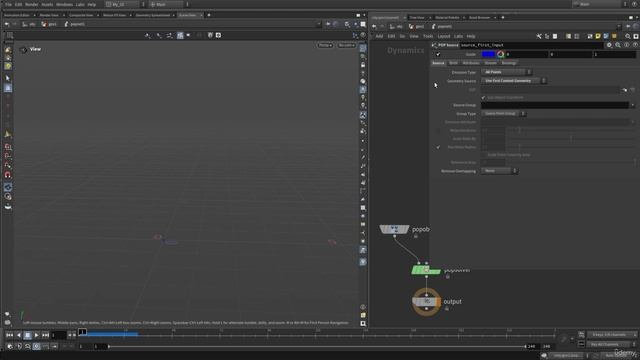Screen dimensions: 640x360
Task: Jump to last frame button
Action: (45, 335)
